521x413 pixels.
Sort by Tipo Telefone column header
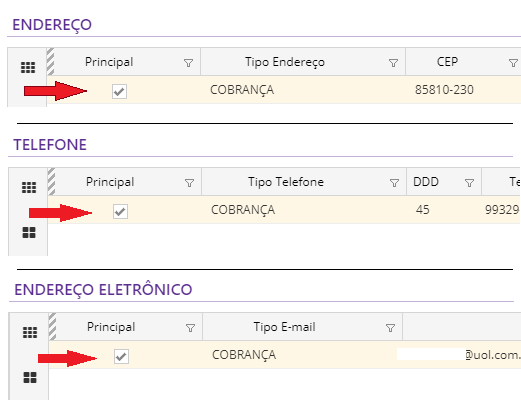tap(286, 182)
